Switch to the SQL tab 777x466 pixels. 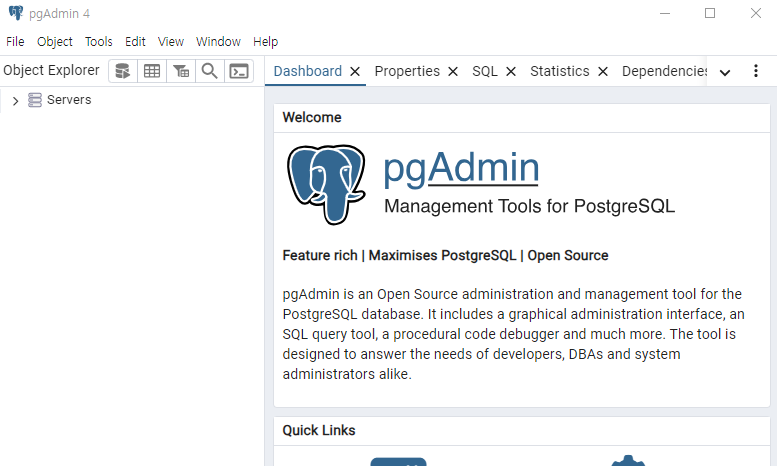pyautogui.click(x=485, y=71)
